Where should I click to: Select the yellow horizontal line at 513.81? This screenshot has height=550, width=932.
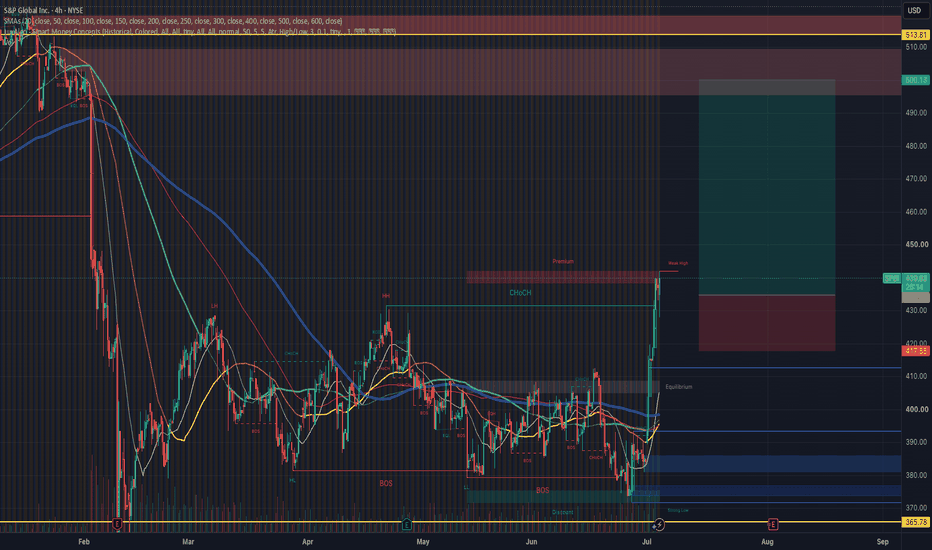point(451,35)
